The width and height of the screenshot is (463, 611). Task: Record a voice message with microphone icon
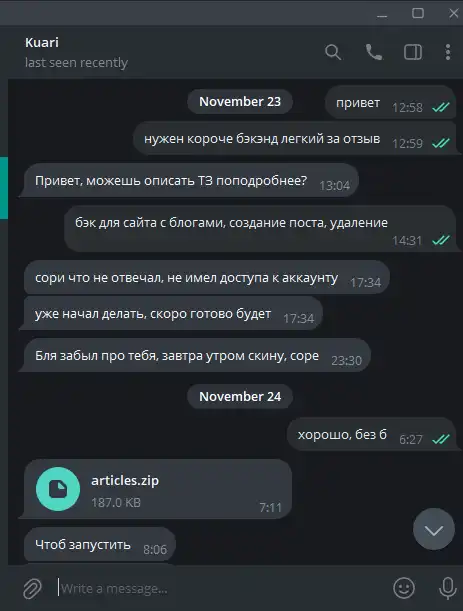click(448, 588)
